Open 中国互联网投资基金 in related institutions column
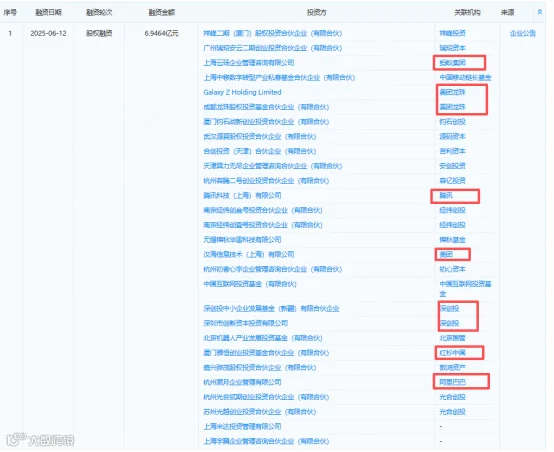Image resolution: width=554 pixels, height=452 pixels. (x=465, y=289)
